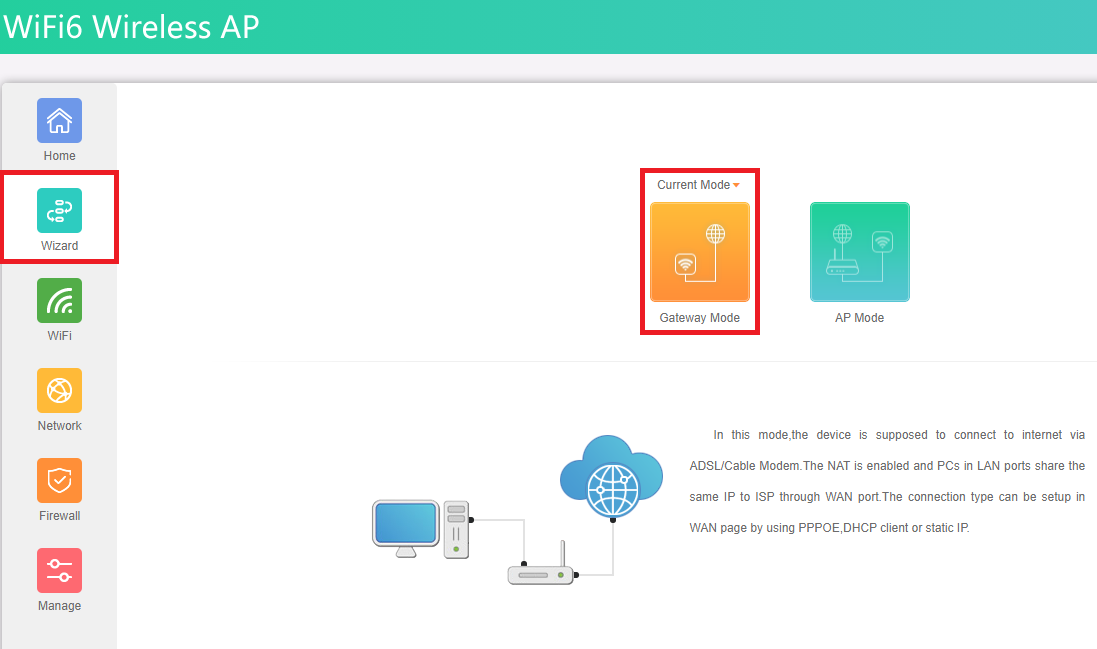Click the Home text label in sidebar
This screenshot has height=649, width=1097.
click(x=59, y=156)
